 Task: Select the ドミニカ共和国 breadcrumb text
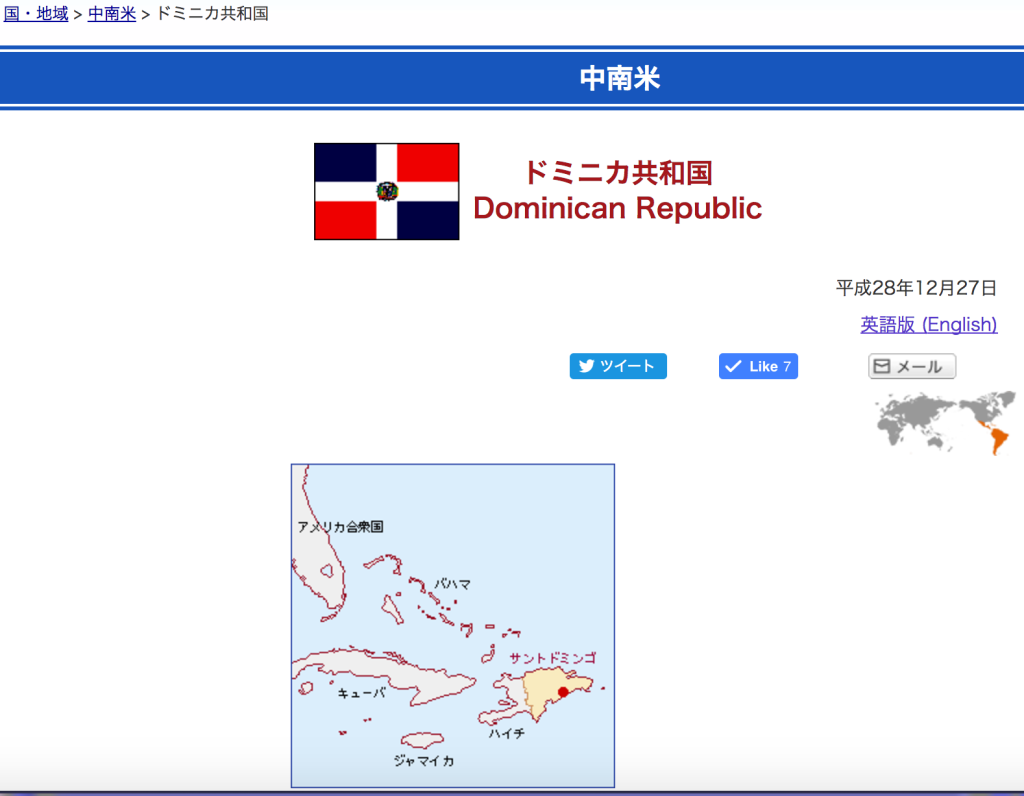pos(212,14)
